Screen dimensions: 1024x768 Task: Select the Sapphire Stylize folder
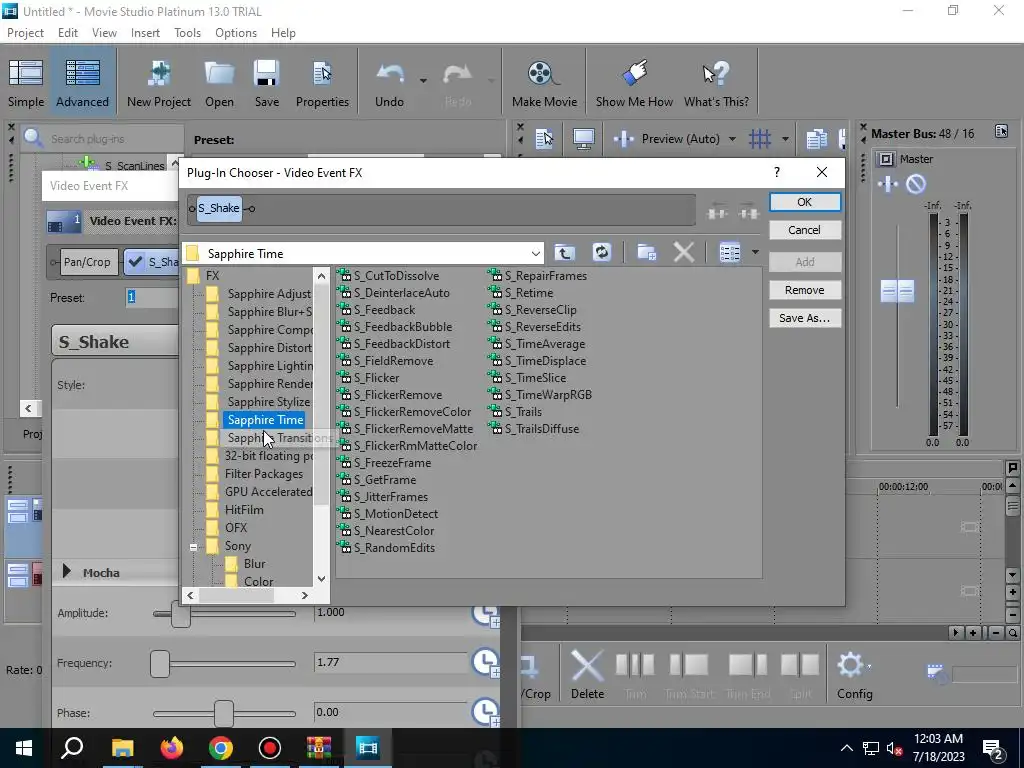click(268, 402)
